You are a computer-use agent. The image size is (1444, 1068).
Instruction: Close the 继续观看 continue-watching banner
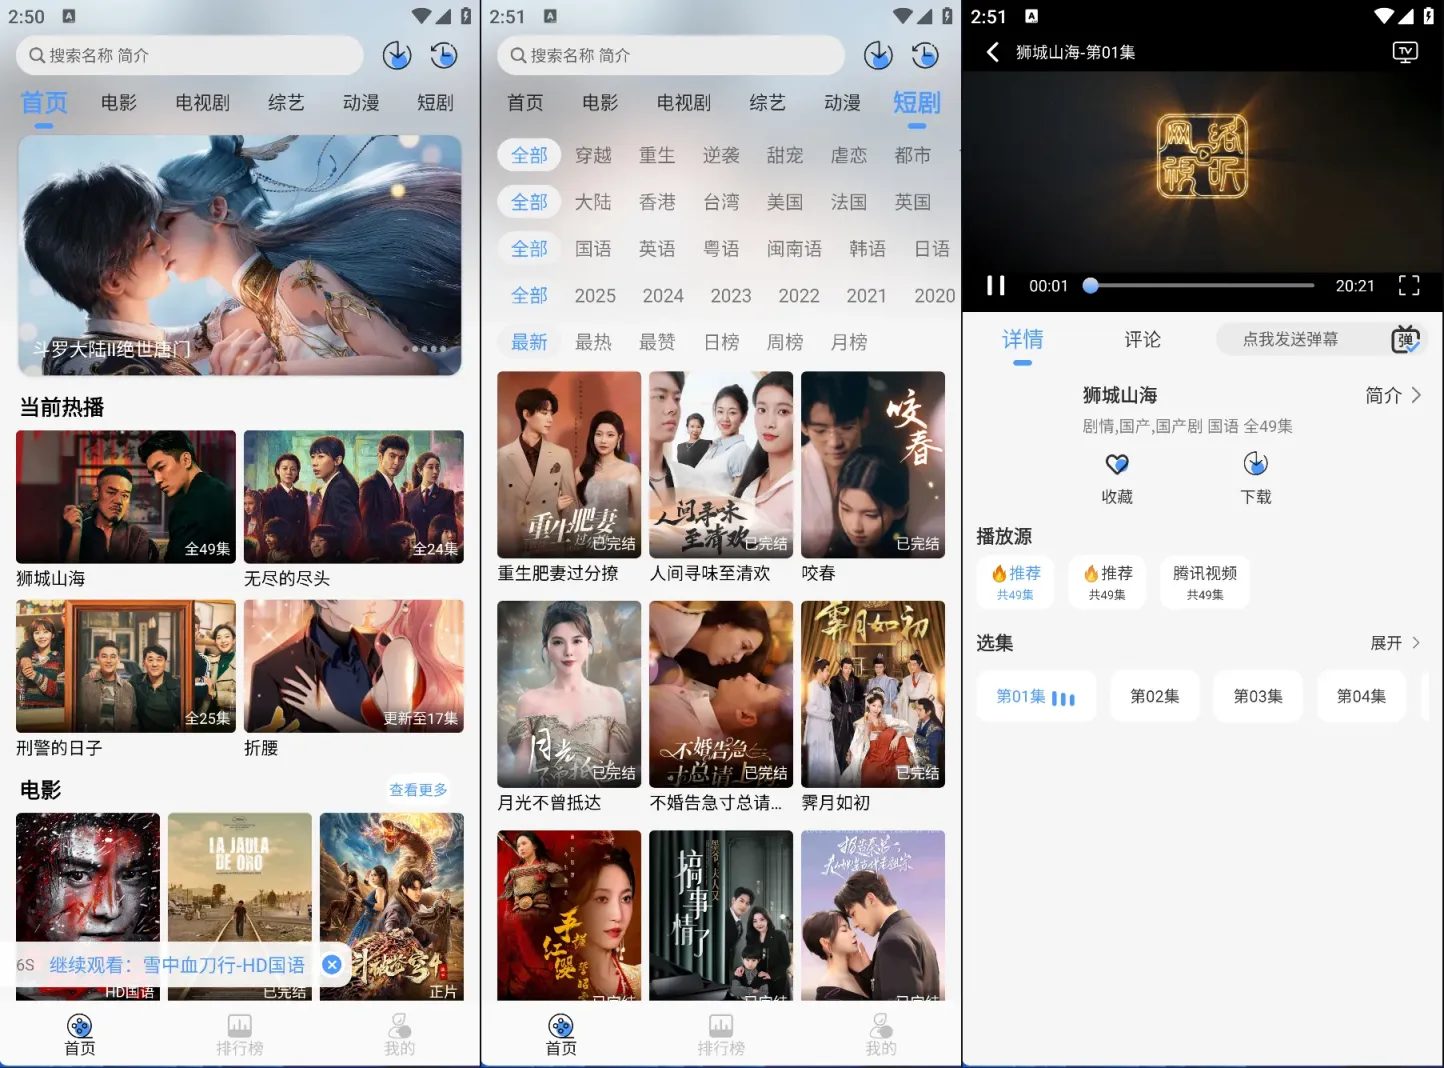click(x=332, y=964)
